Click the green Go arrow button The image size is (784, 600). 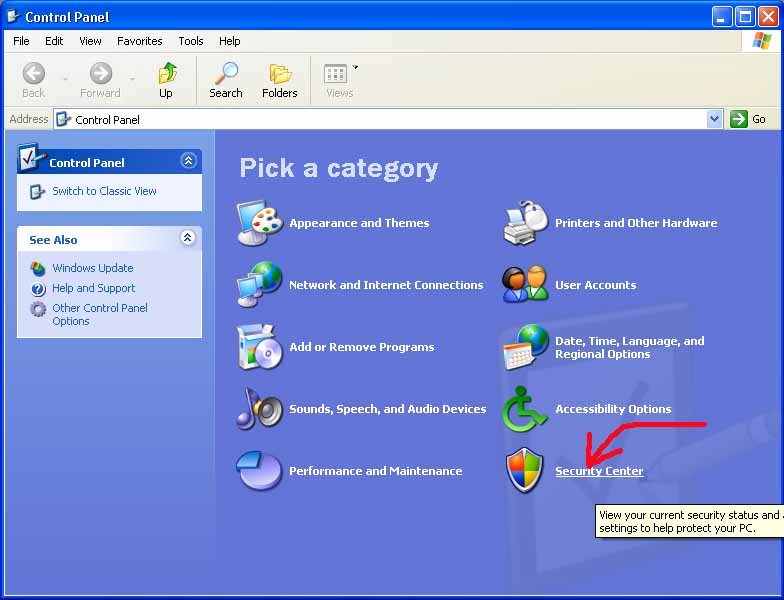point(738,119)
